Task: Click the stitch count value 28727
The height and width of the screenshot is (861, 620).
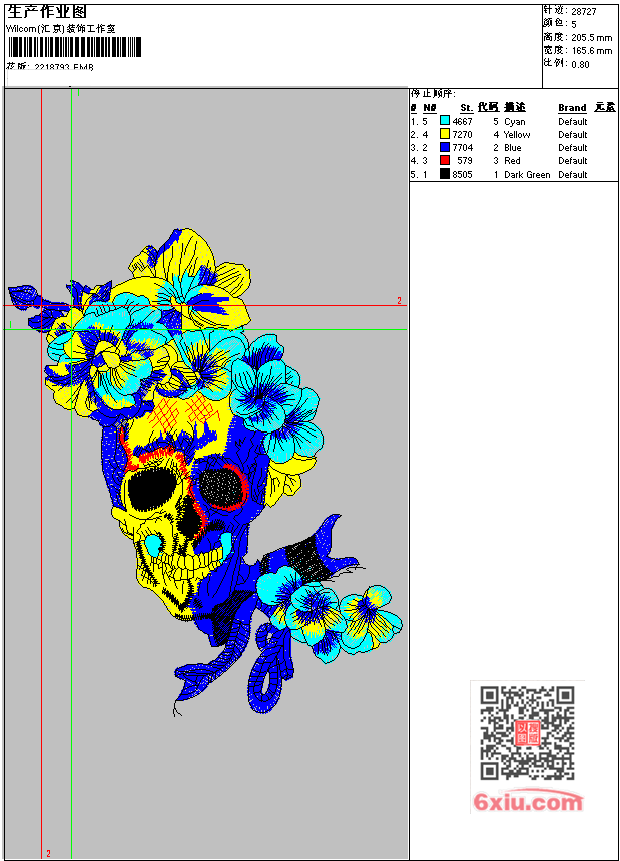Action: click(x=584, y=12)
